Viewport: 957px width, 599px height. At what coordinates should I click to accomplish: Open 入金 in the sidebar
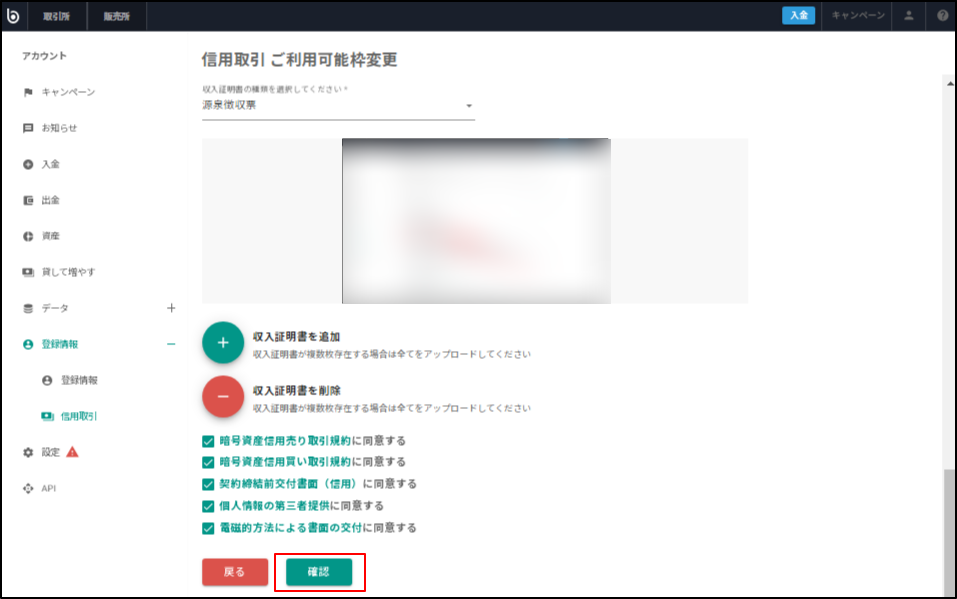click(x=50, y=164)
